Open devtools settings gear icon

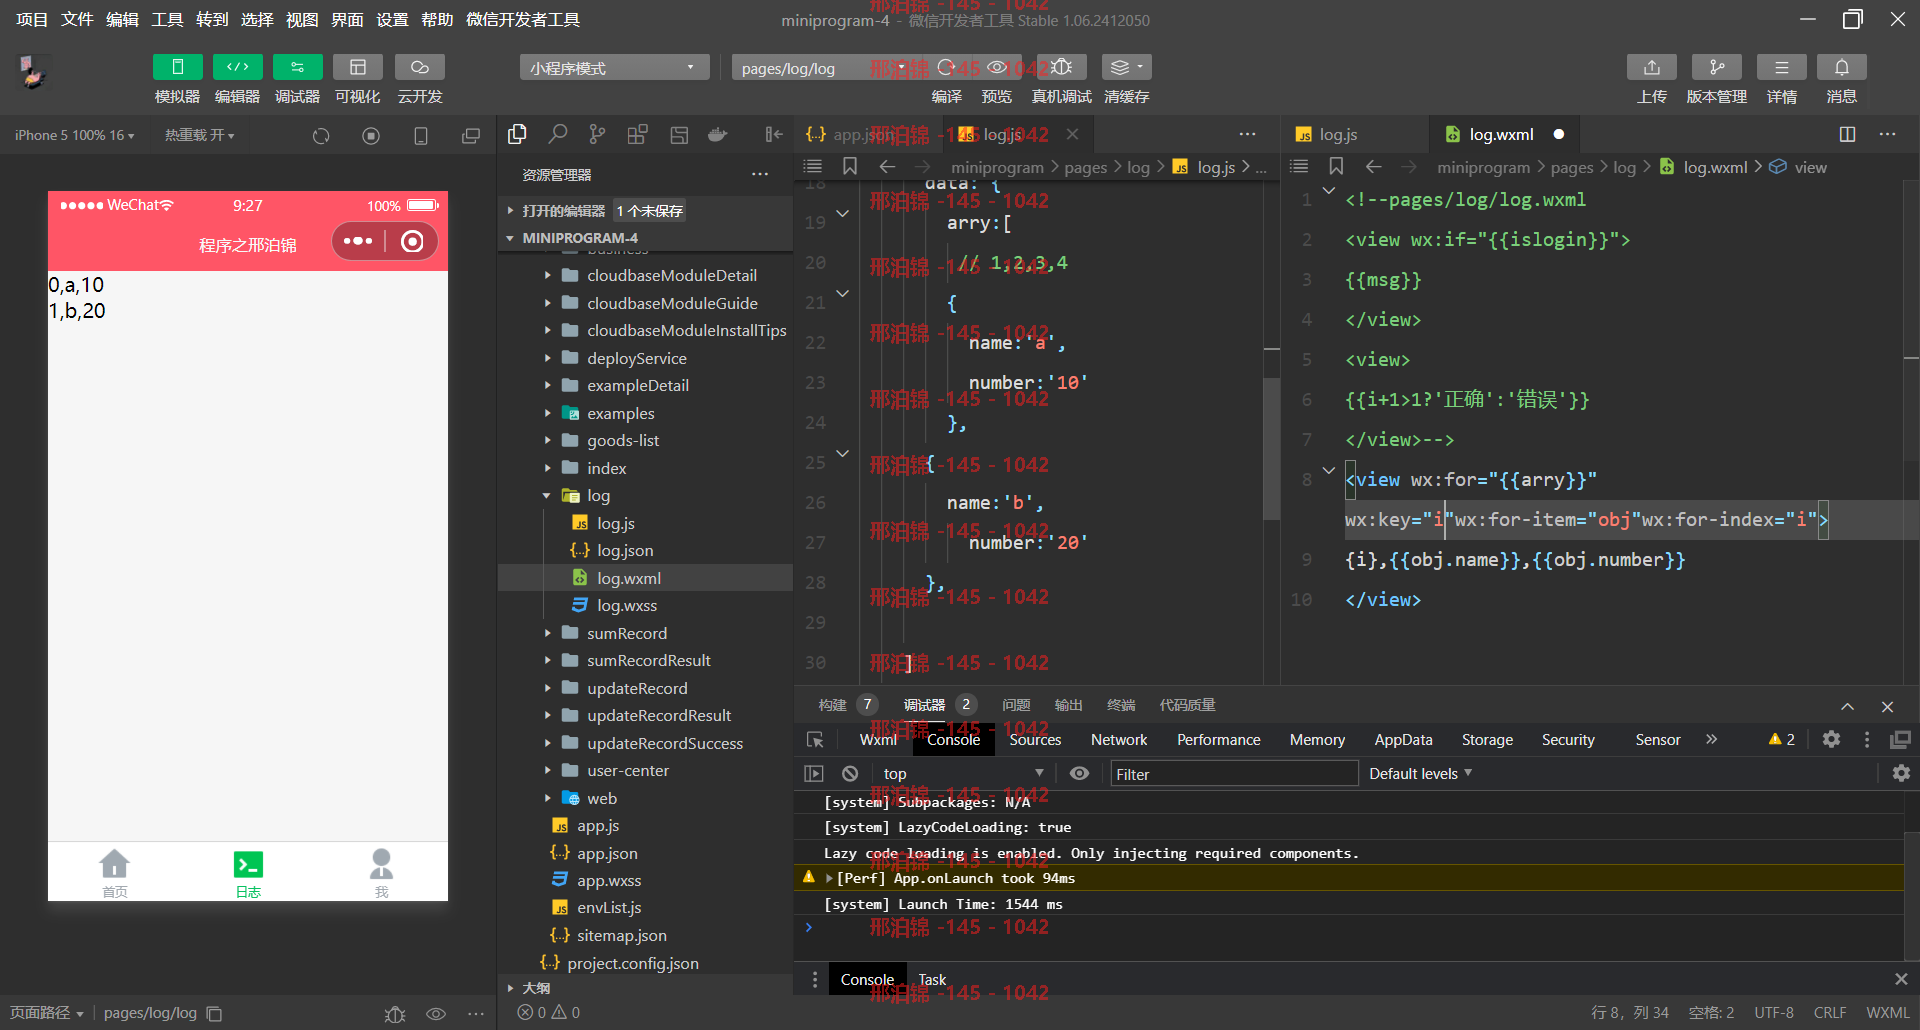1831,739
